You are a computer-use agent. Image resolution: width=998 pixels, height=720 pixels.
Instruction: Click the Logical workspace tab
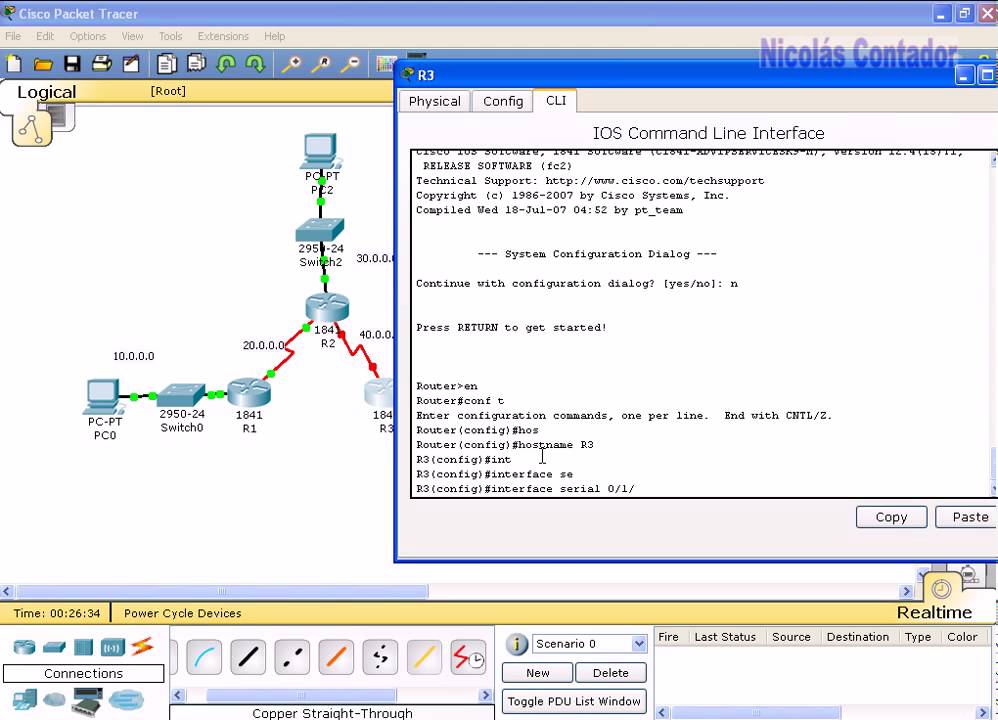point(46,92)
